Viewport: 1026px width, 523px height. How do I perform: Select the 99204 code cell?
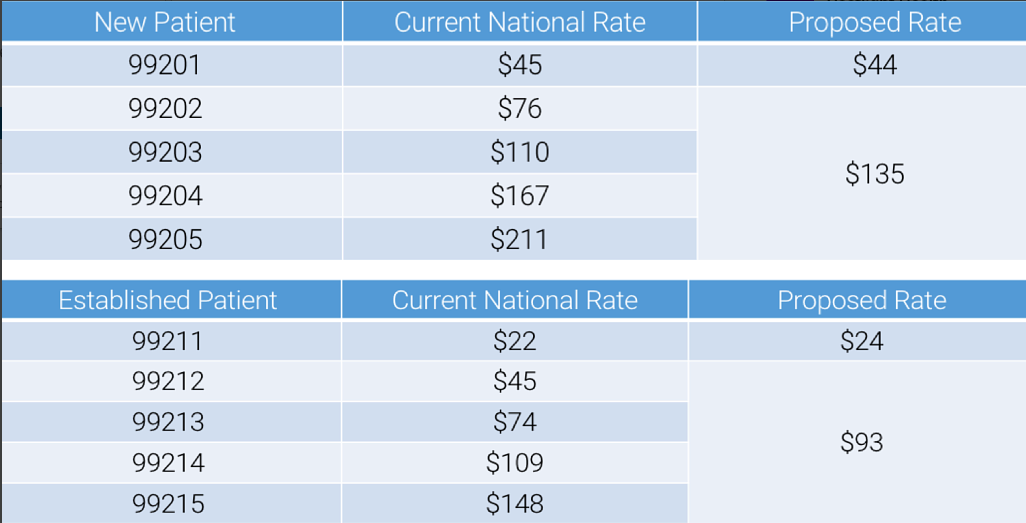pos(165,196)
